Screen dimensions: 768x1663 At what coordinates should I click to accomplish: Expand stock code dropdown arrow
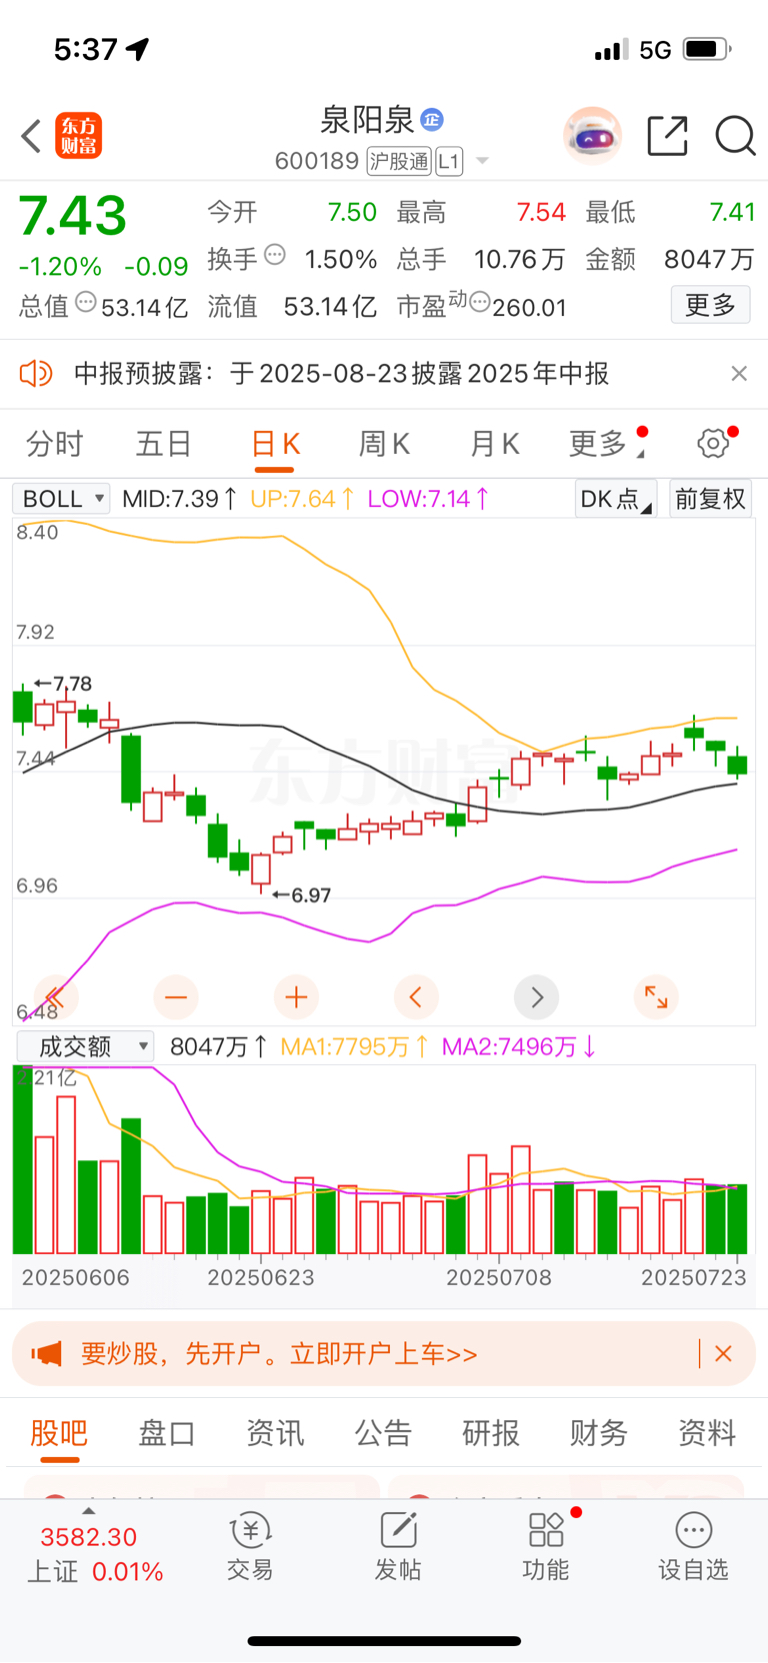pyautogui.click(x=482, y=161)
